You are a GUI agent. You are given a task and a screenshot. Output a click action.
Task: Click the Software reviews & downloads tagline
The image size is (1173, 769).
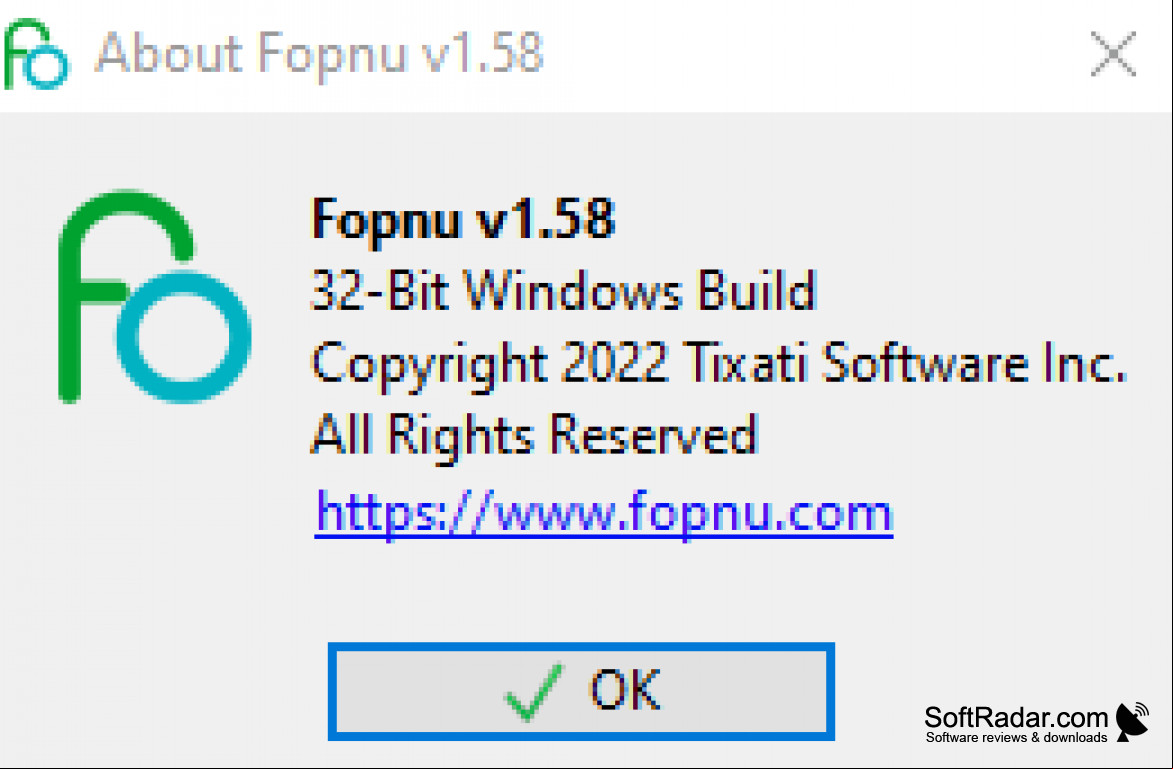(1017, 738)
